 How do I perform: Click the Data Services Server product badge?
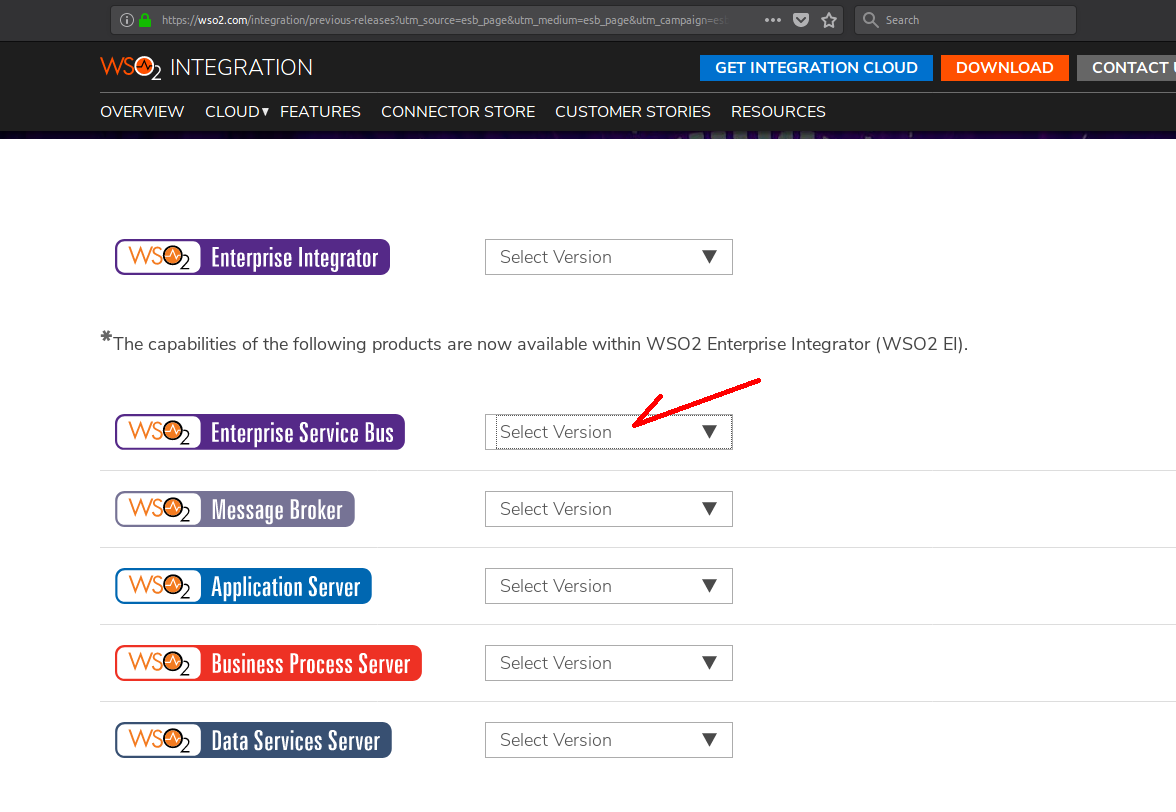point(253,740)
